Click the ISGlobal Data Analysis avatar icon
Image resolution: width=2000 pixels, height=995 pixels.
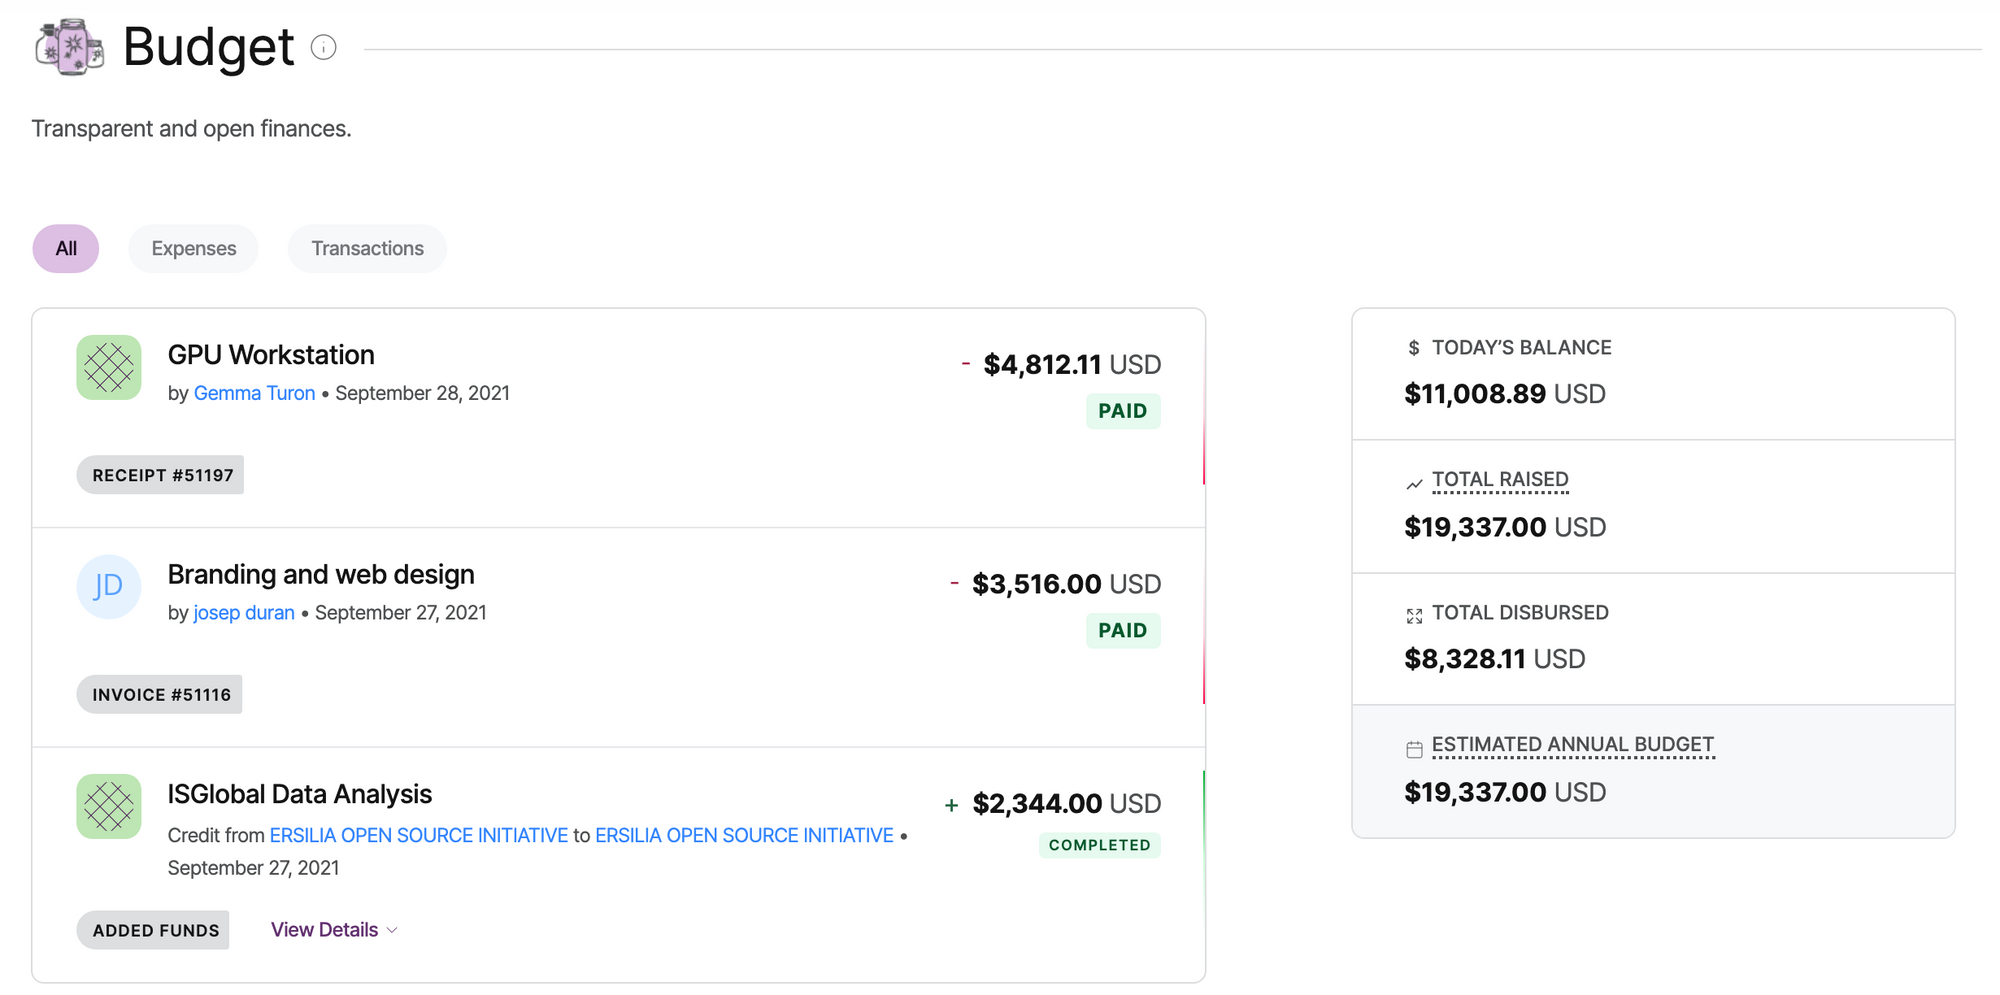pyautogui.click(x=109, y=807)
